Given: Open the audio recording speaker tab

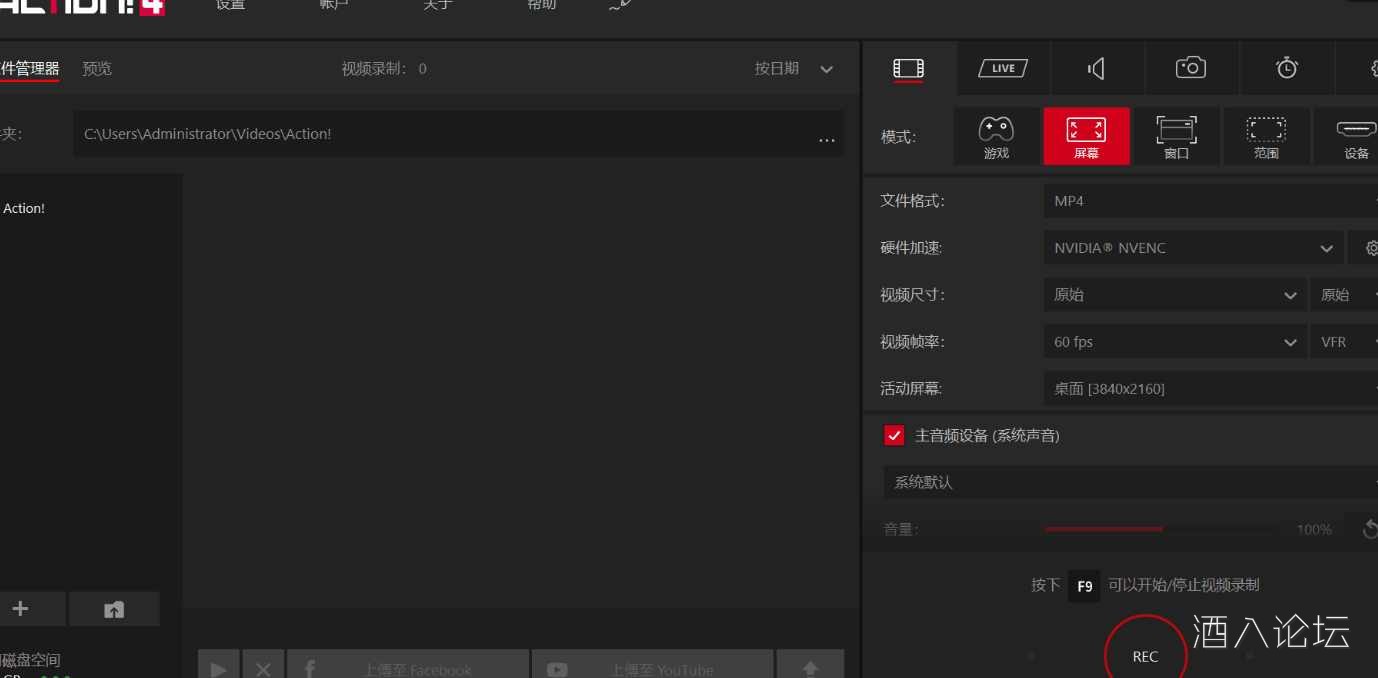Looking at the screenshot, I should point(1097,68).
